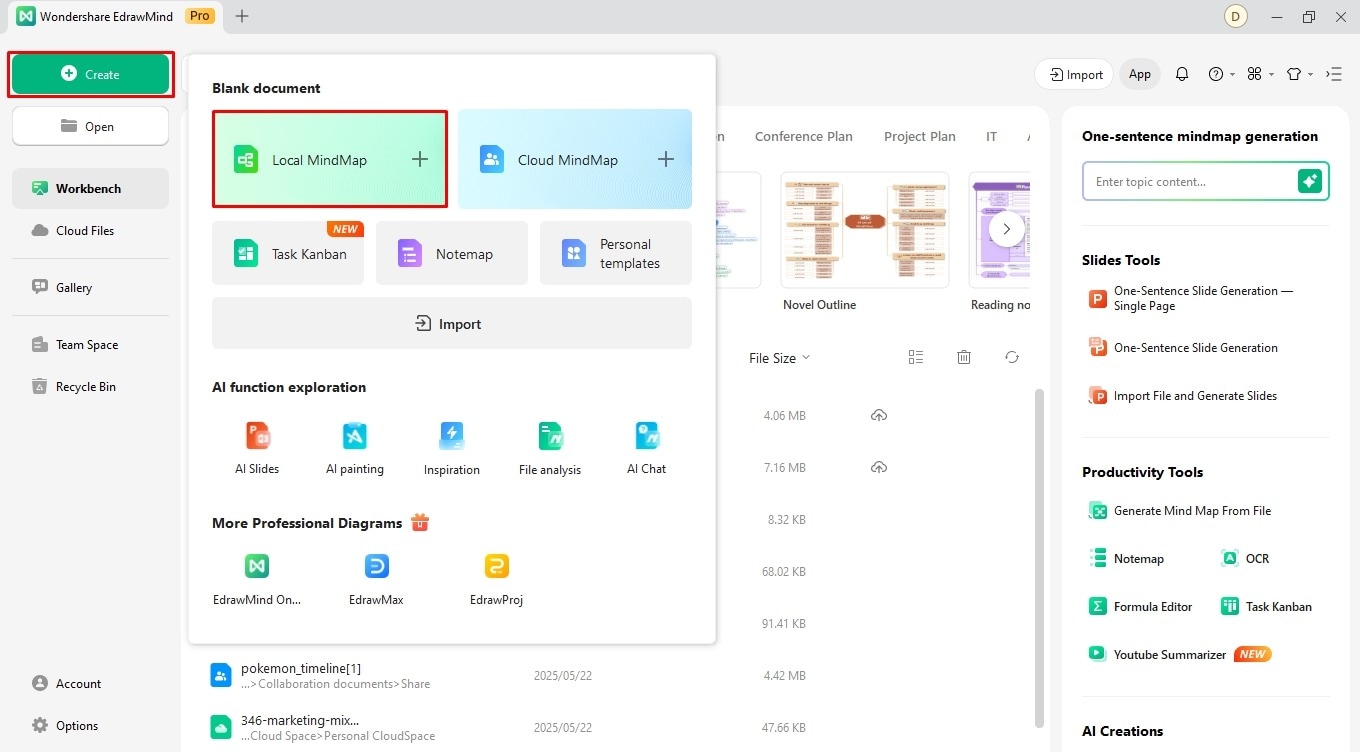
Task: Click gift icon beside More Professional Diagrams
Action: tap(420, 522)
